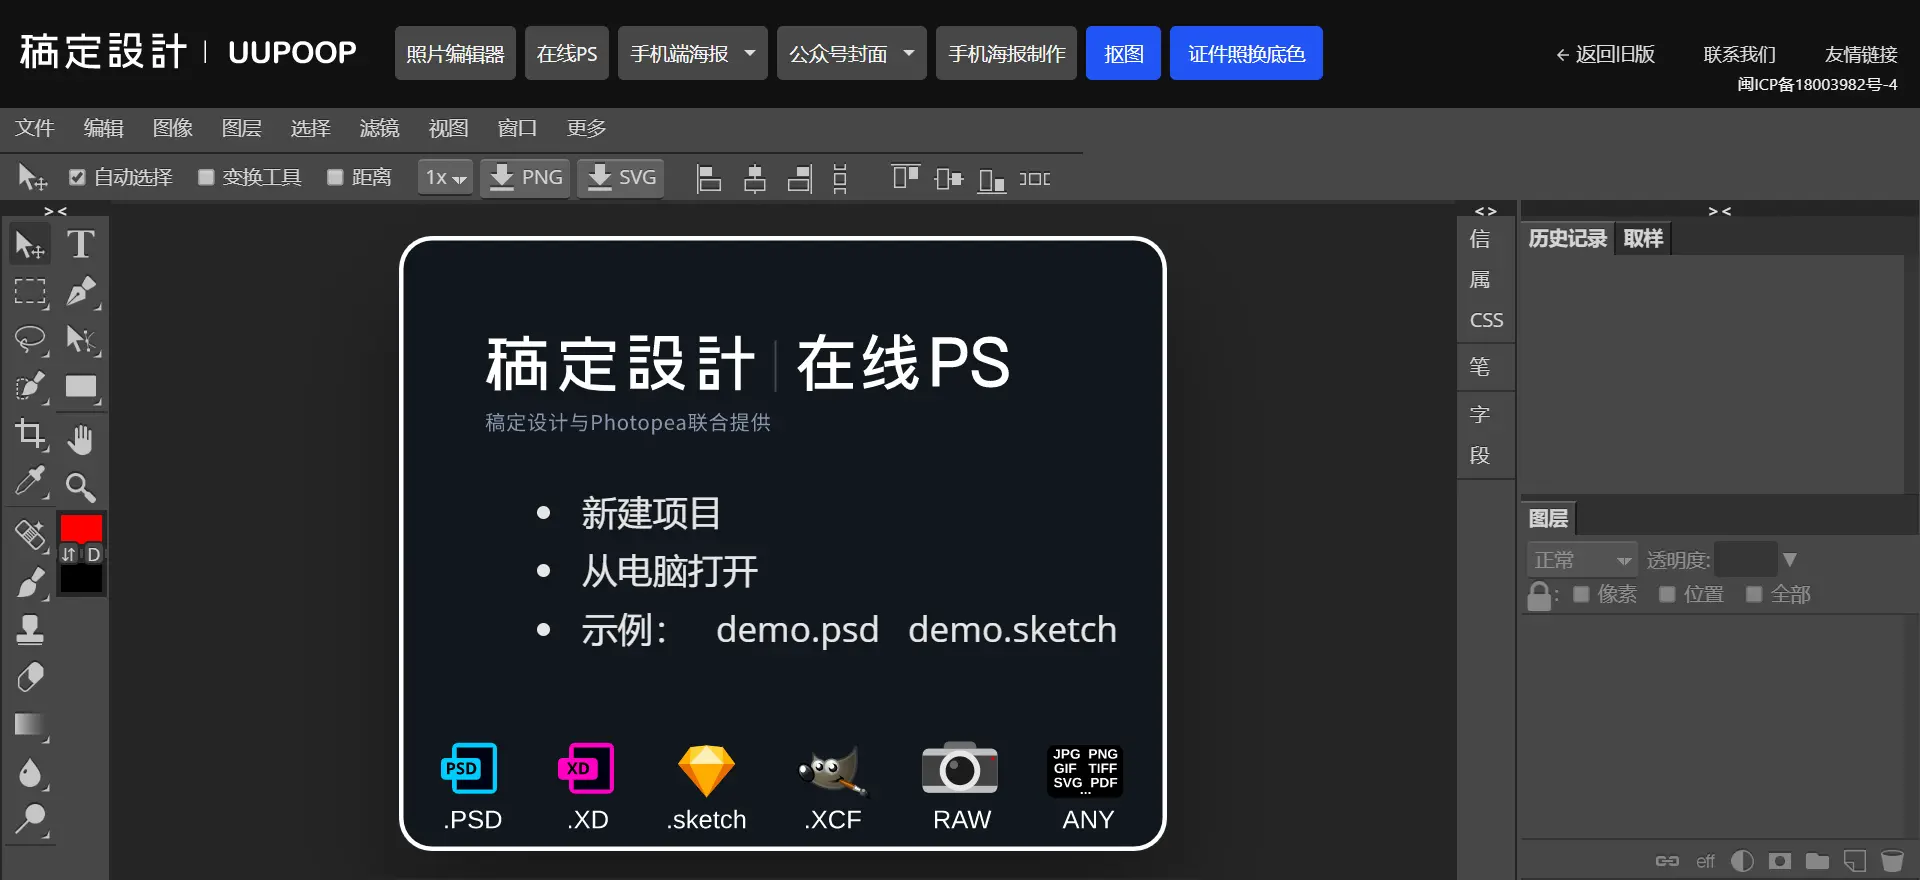Image resolution: width=1920 pixels, height=880 pixels.
Task: Select the Brush tool
Action: pyautogui.click(x=30, y=582)
